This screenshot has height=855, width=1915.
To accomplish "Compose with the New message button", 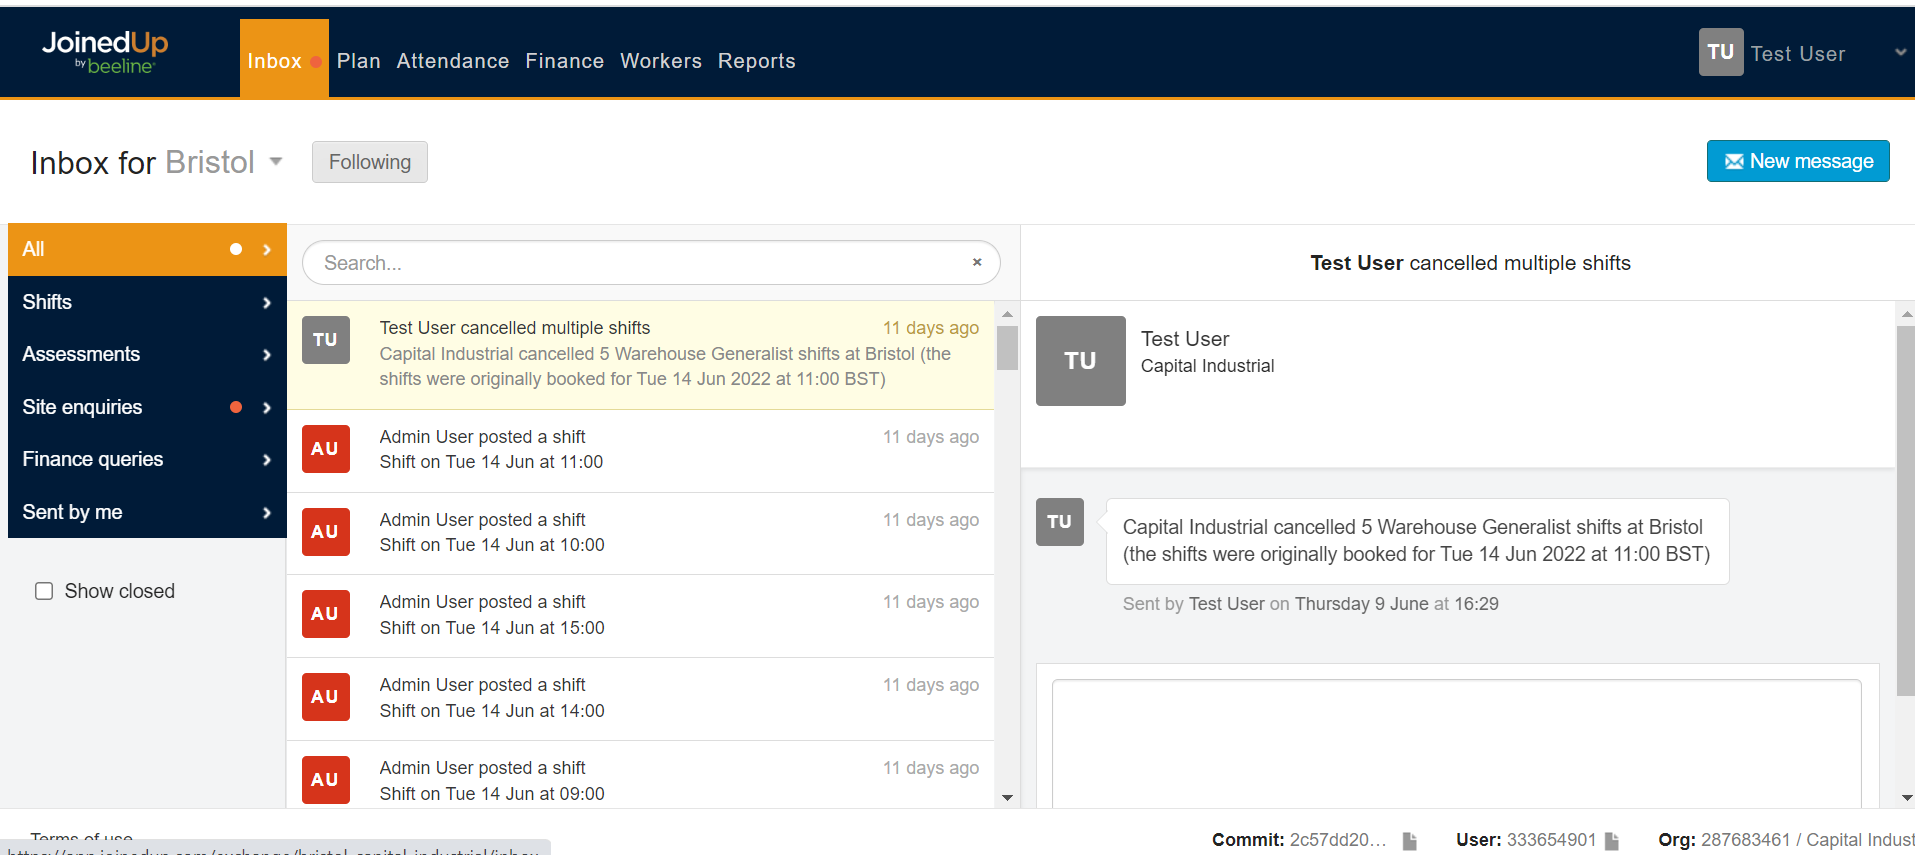I will pyautogui.click(x=1797, y=161).
